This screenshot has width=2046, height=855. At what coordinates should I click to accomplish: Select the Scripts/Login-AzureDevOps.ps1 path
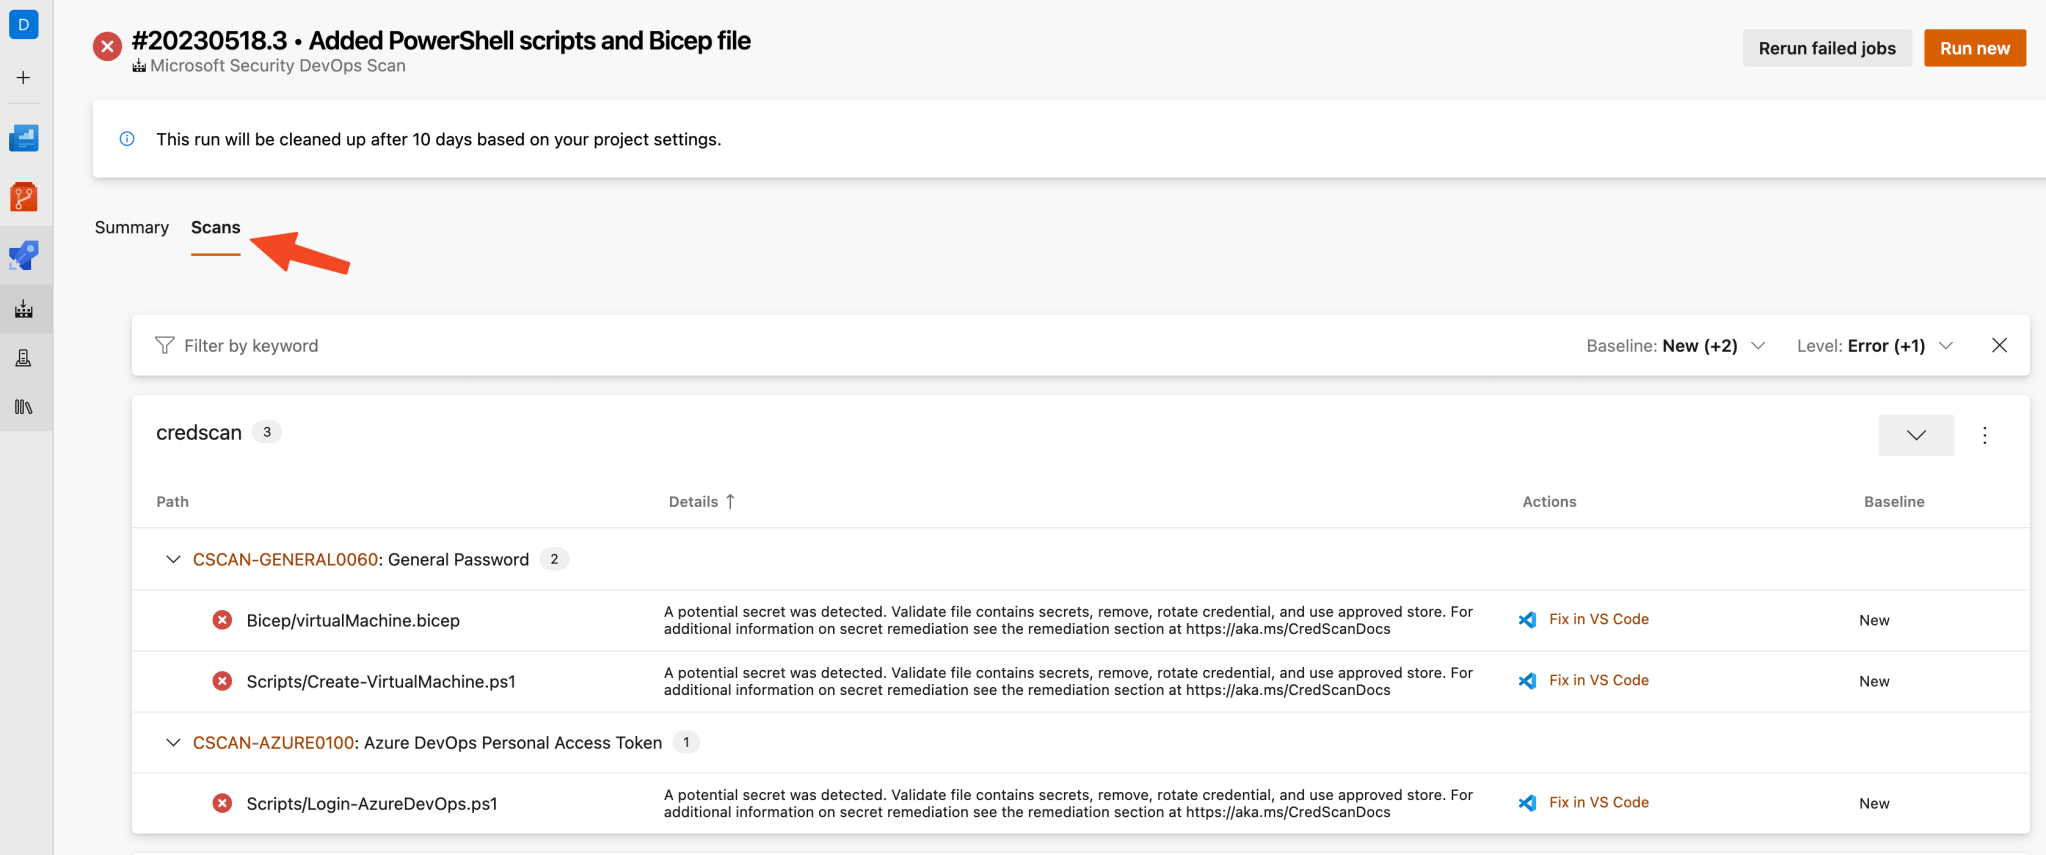tap(372, 803)
